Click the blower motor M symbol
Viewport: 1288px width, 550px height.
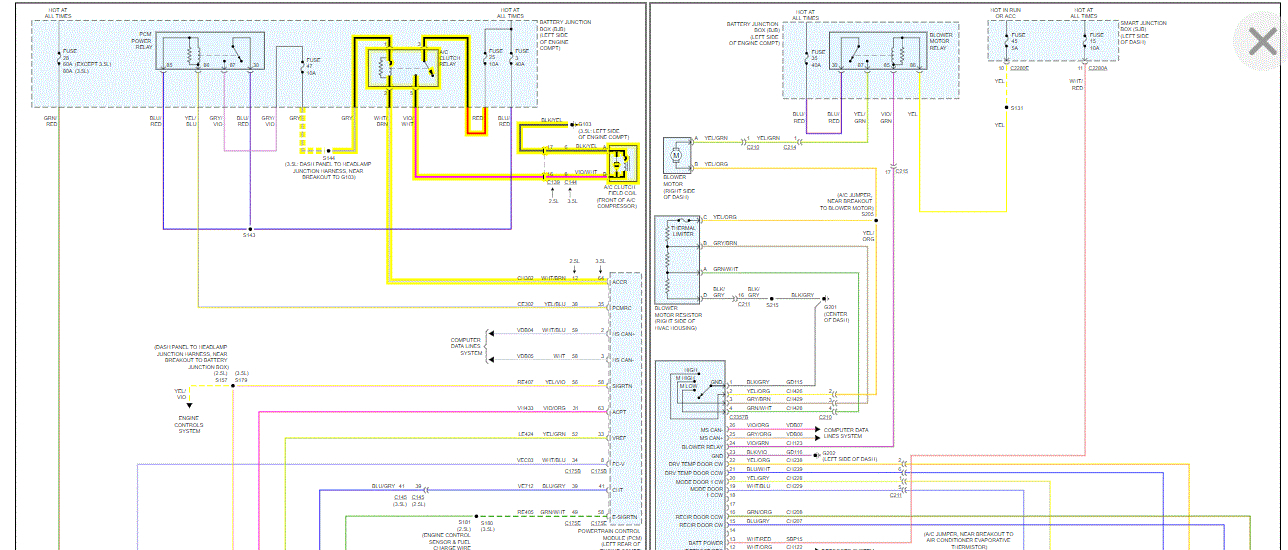click(675, 155)
